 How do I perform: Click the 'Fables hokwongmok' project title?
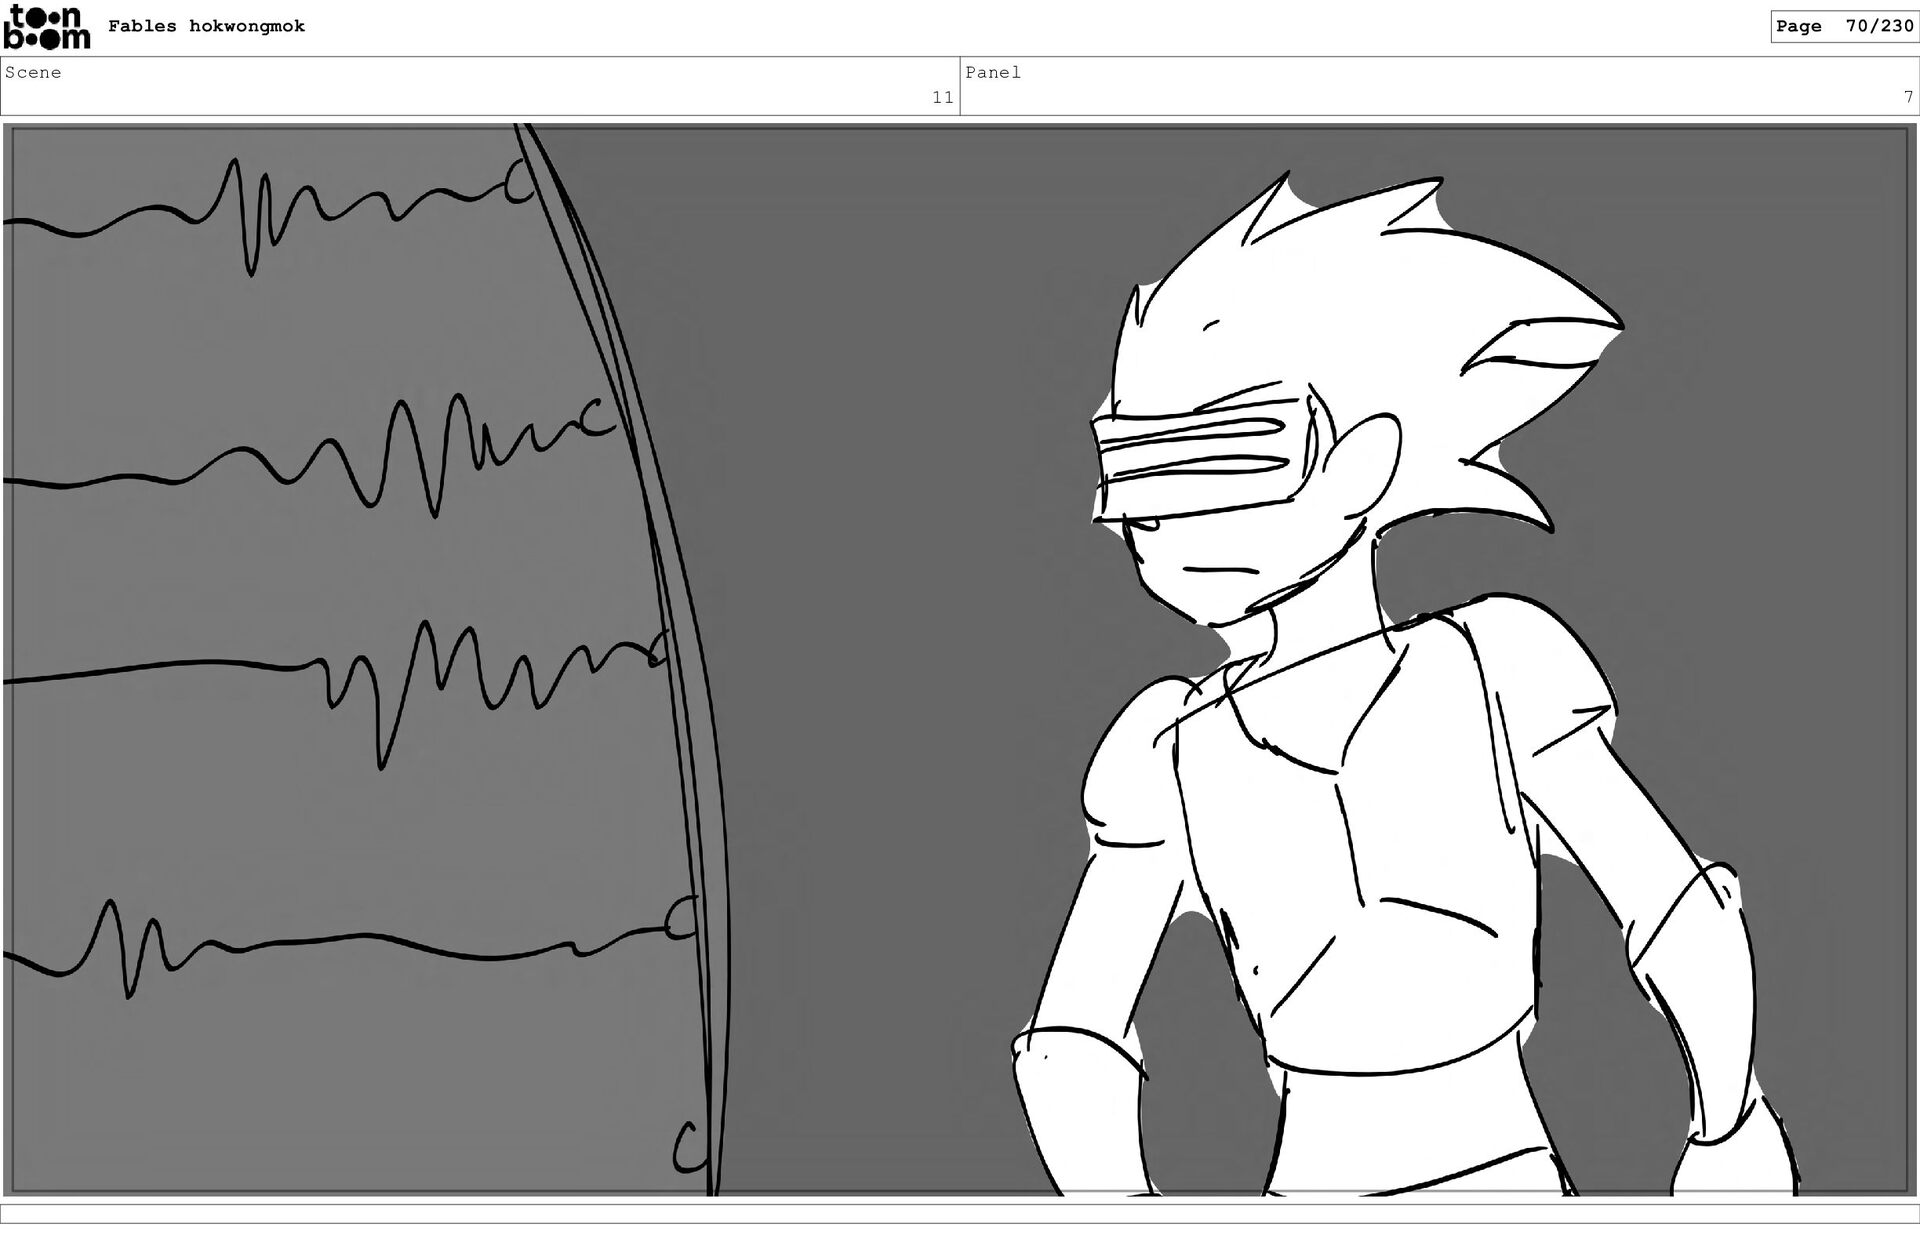click(x=206, y=26)
